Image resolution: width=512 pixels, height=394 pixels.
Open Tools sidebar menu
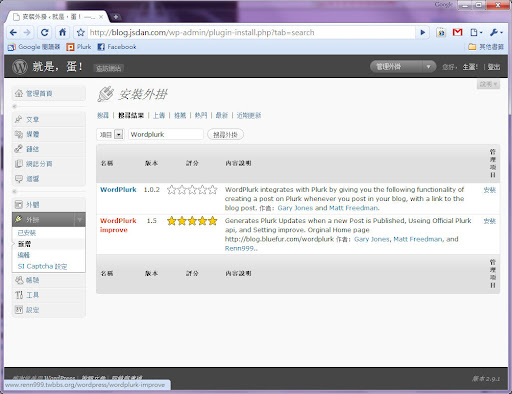(49, 295)
